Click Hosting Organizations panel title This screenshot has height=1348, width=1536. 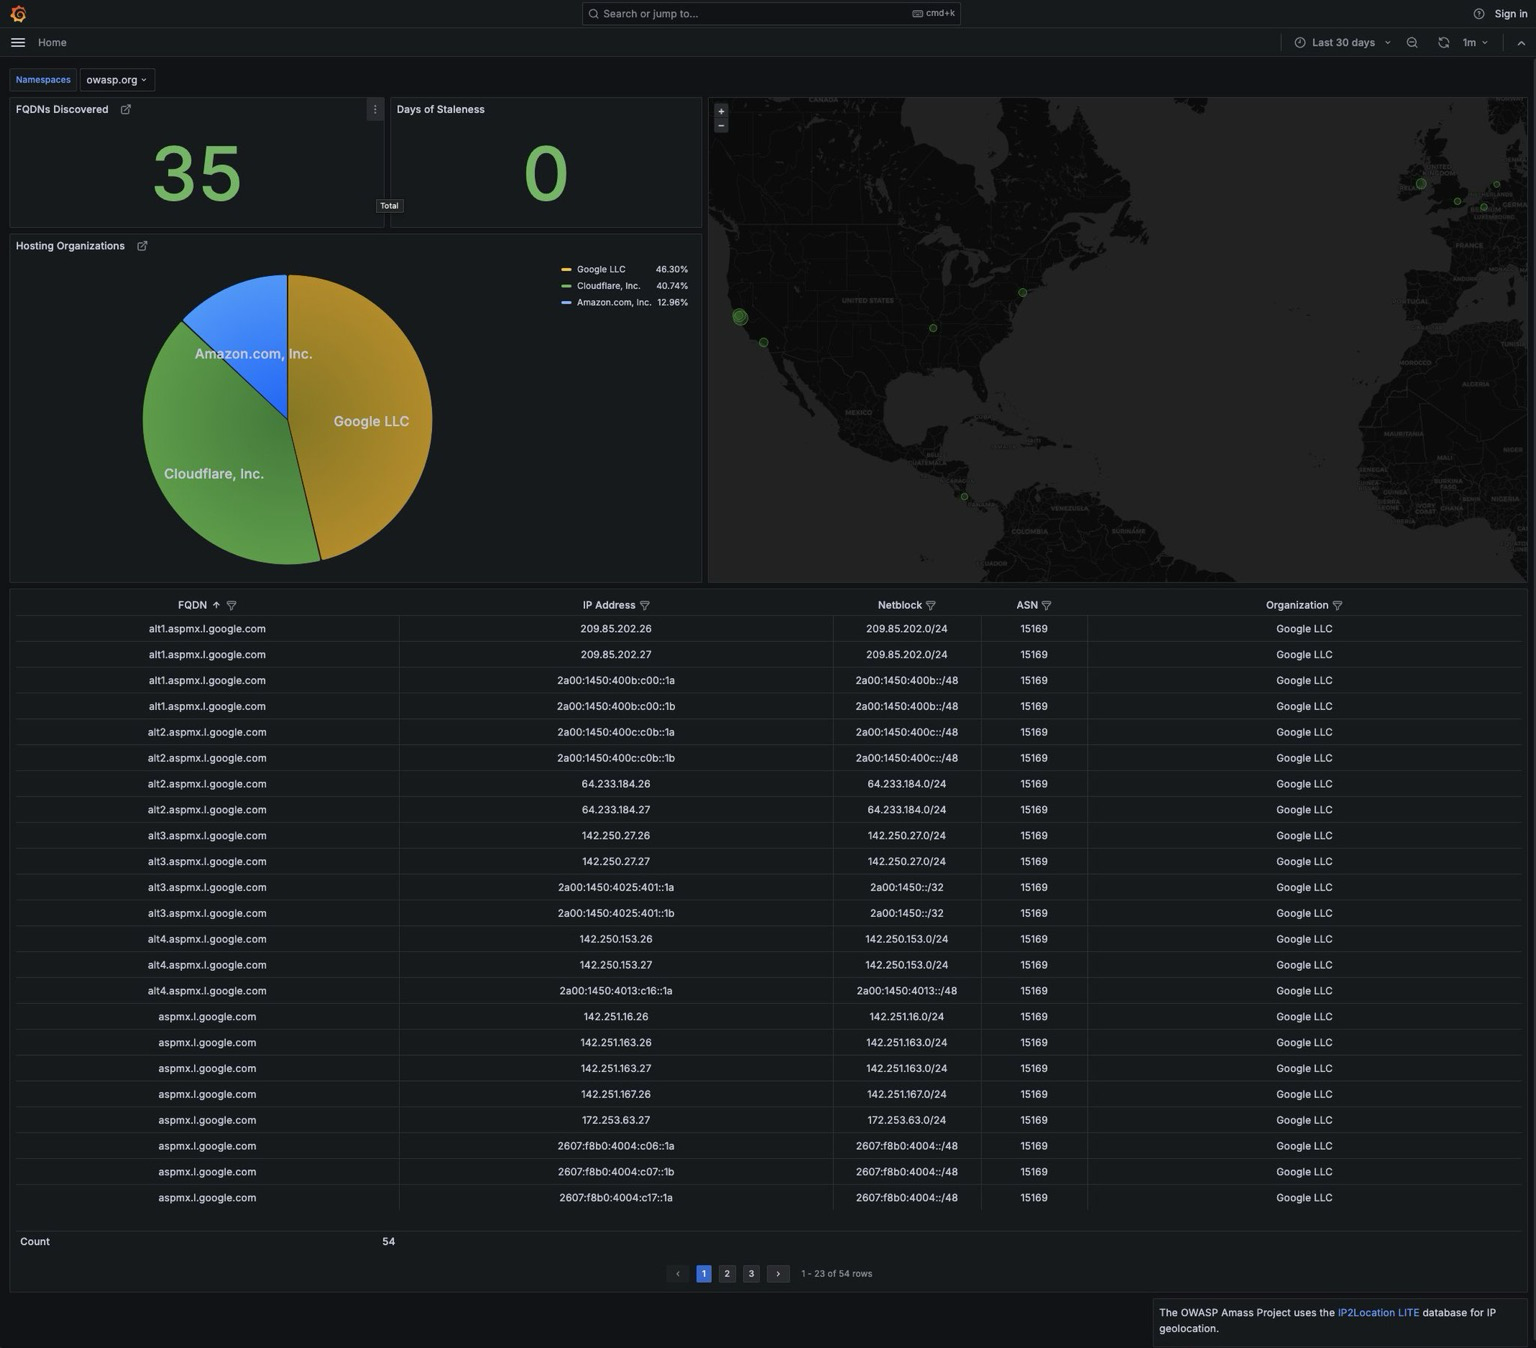click(70, 246)
